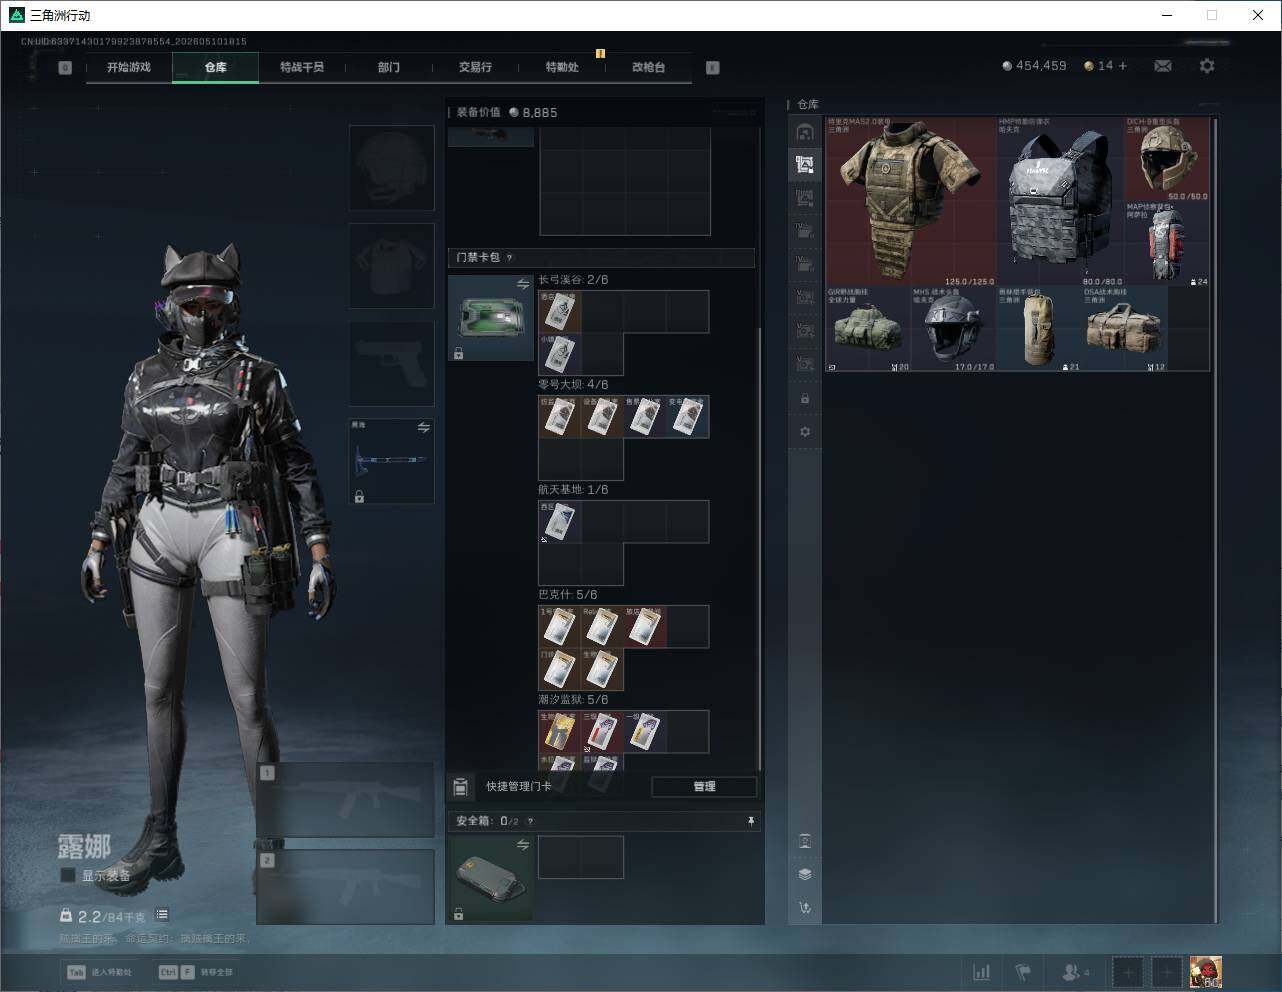The width and height of the screenshot is (1282, 992).
Task: Select the GIR chest rig in warehouse
Action: click(x=868, y=330)
